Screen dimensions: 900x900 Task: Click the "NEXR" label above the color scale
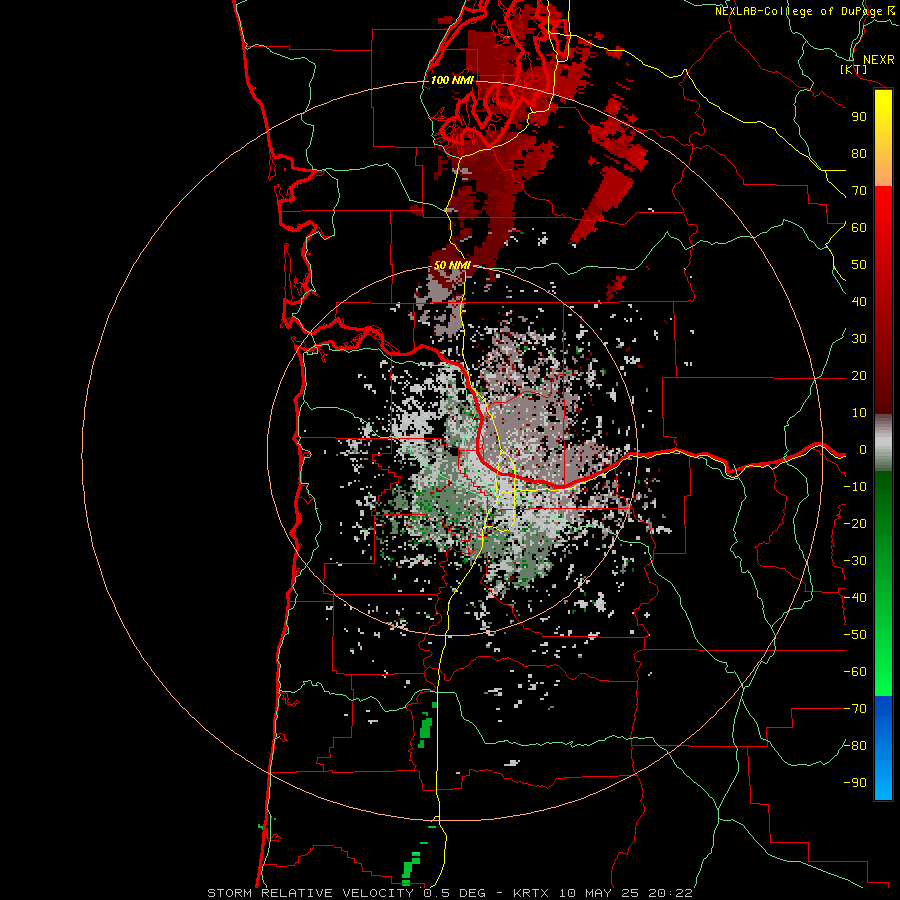[x=879, y=60]
